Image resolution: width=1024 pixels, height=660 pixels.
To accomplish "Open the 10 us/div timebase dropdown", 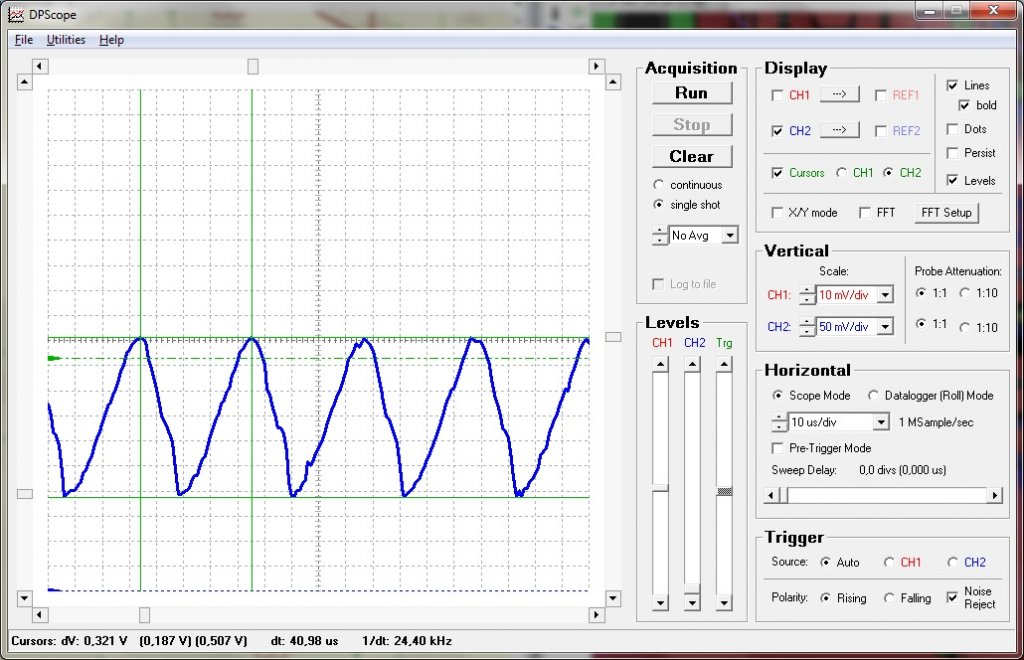I will [x=881, y=422].
